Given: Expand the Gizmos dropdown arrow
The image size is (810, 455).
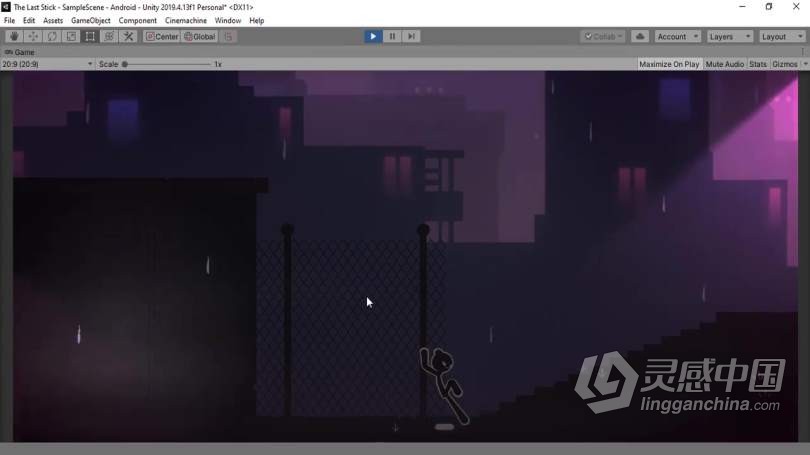Looking at the screenshot, I should click(x=805, y=64).
